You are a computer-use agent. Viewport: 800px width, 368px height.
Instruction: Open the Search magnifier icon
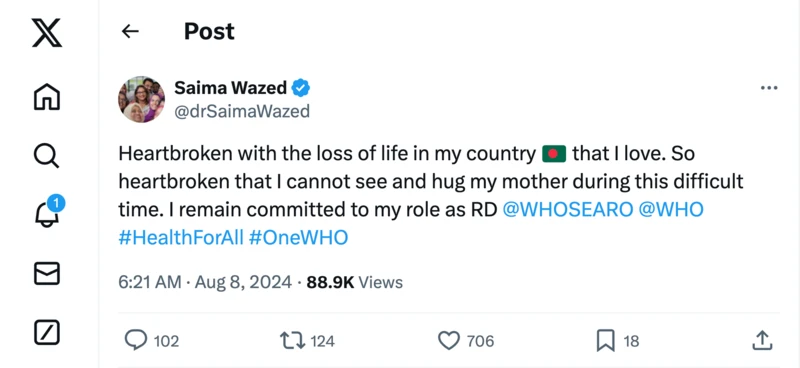click(47, 155)
